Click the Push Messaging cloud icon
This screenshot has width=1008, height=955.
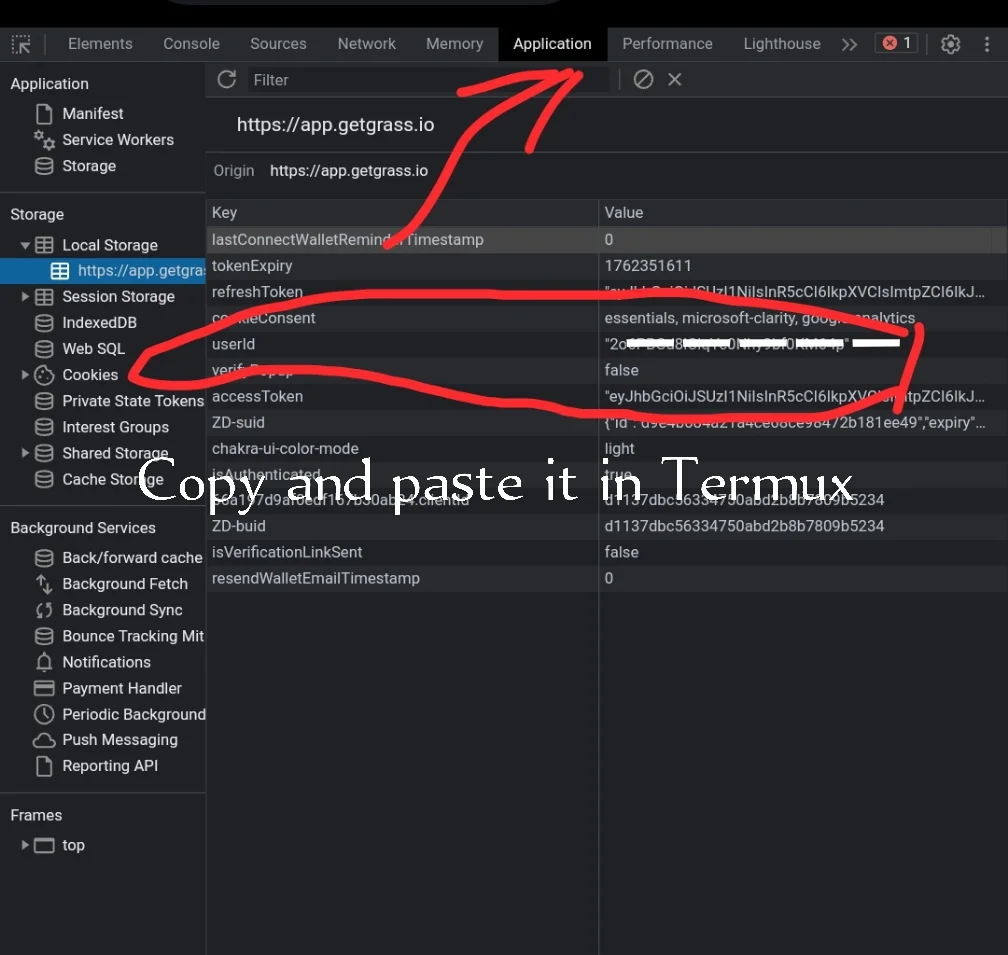44,740
